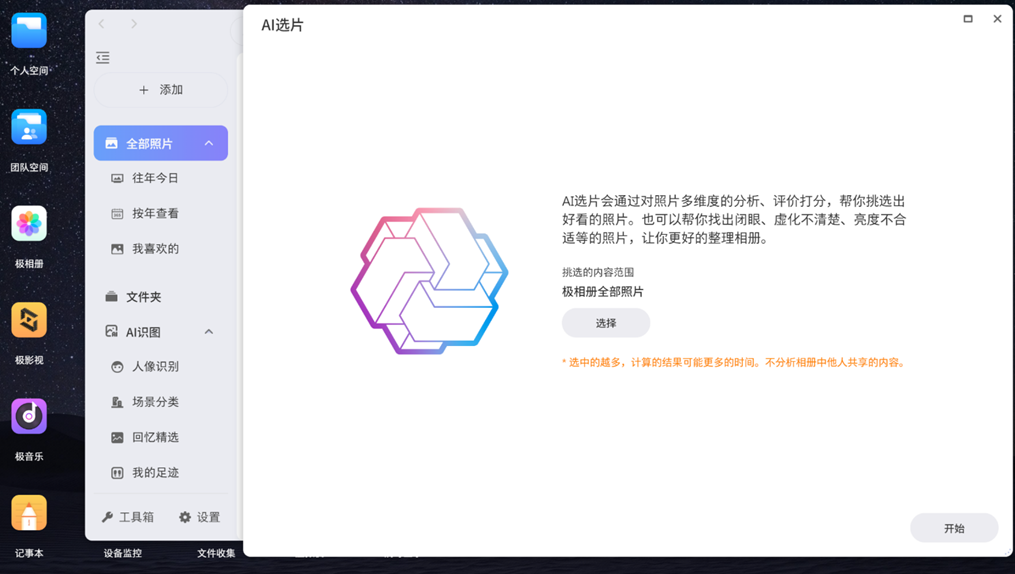Go forward with the right arrow

click(133, 24)
